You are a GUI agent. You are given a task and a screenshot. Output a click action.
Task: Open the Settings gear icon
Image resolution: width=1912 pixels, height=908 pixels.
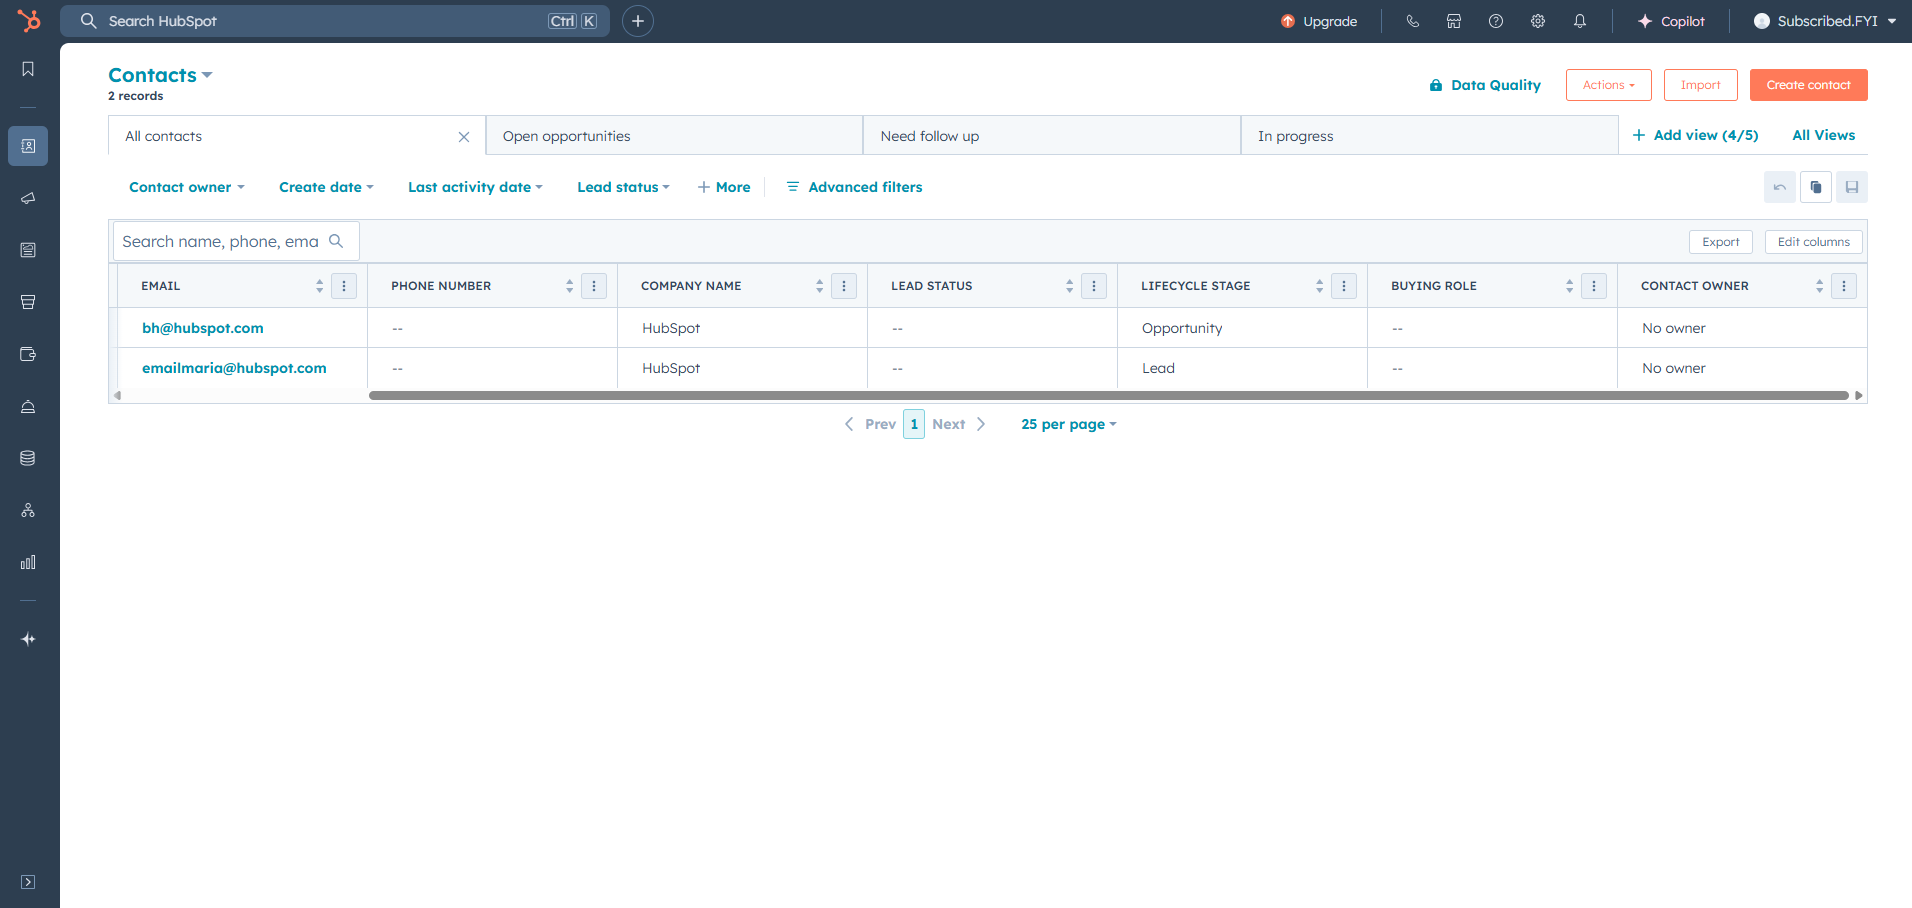1538,21
